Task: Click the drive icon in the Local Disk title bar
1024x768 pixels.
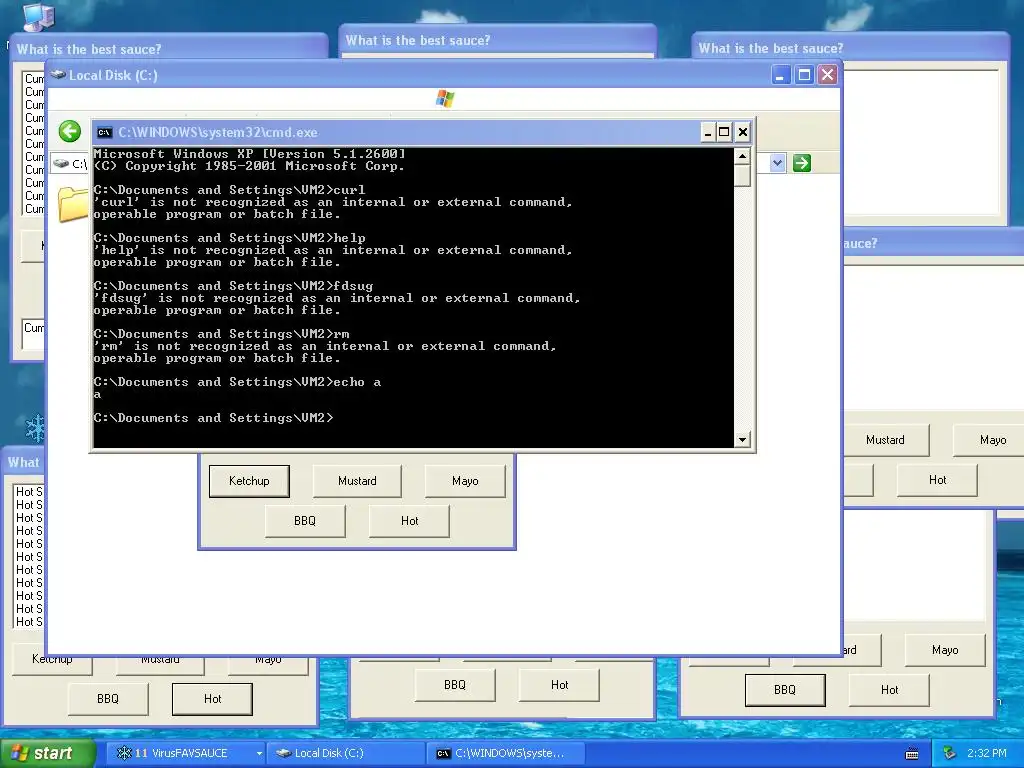Action: pos(58,74)
